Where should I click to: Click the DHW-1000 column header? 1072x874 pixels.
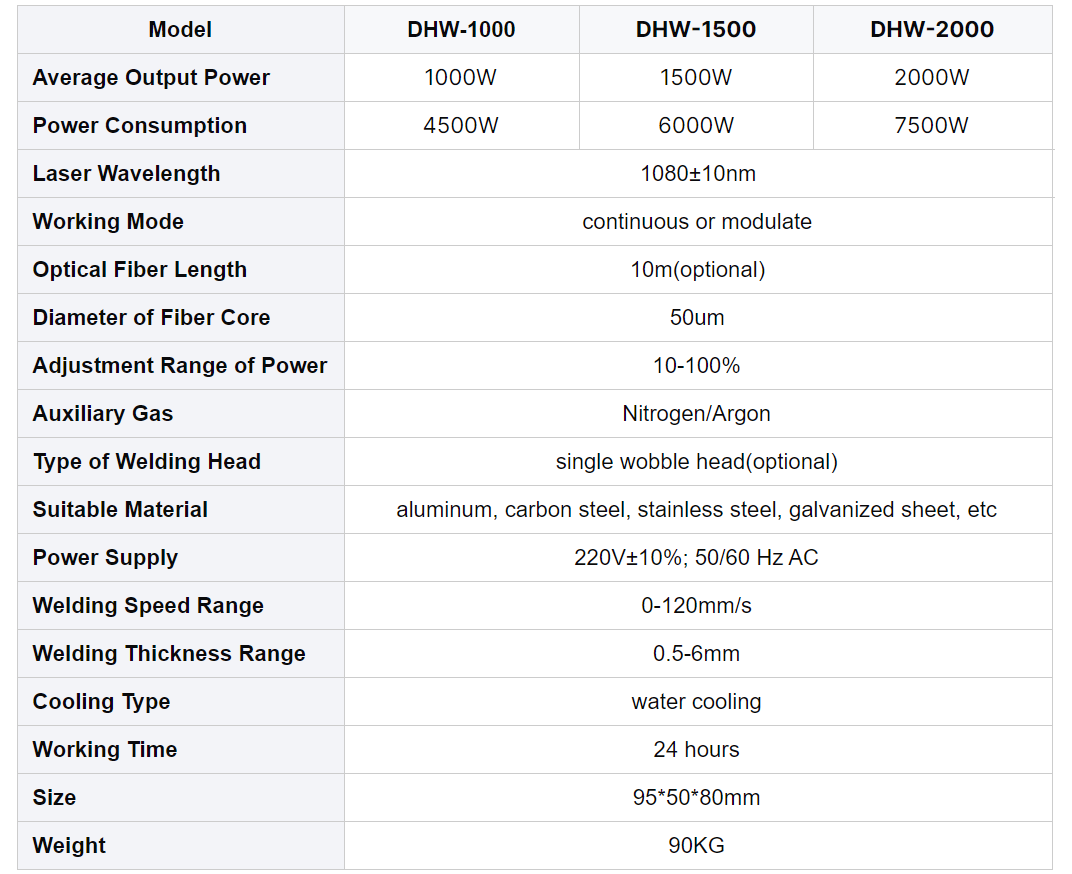461,29
